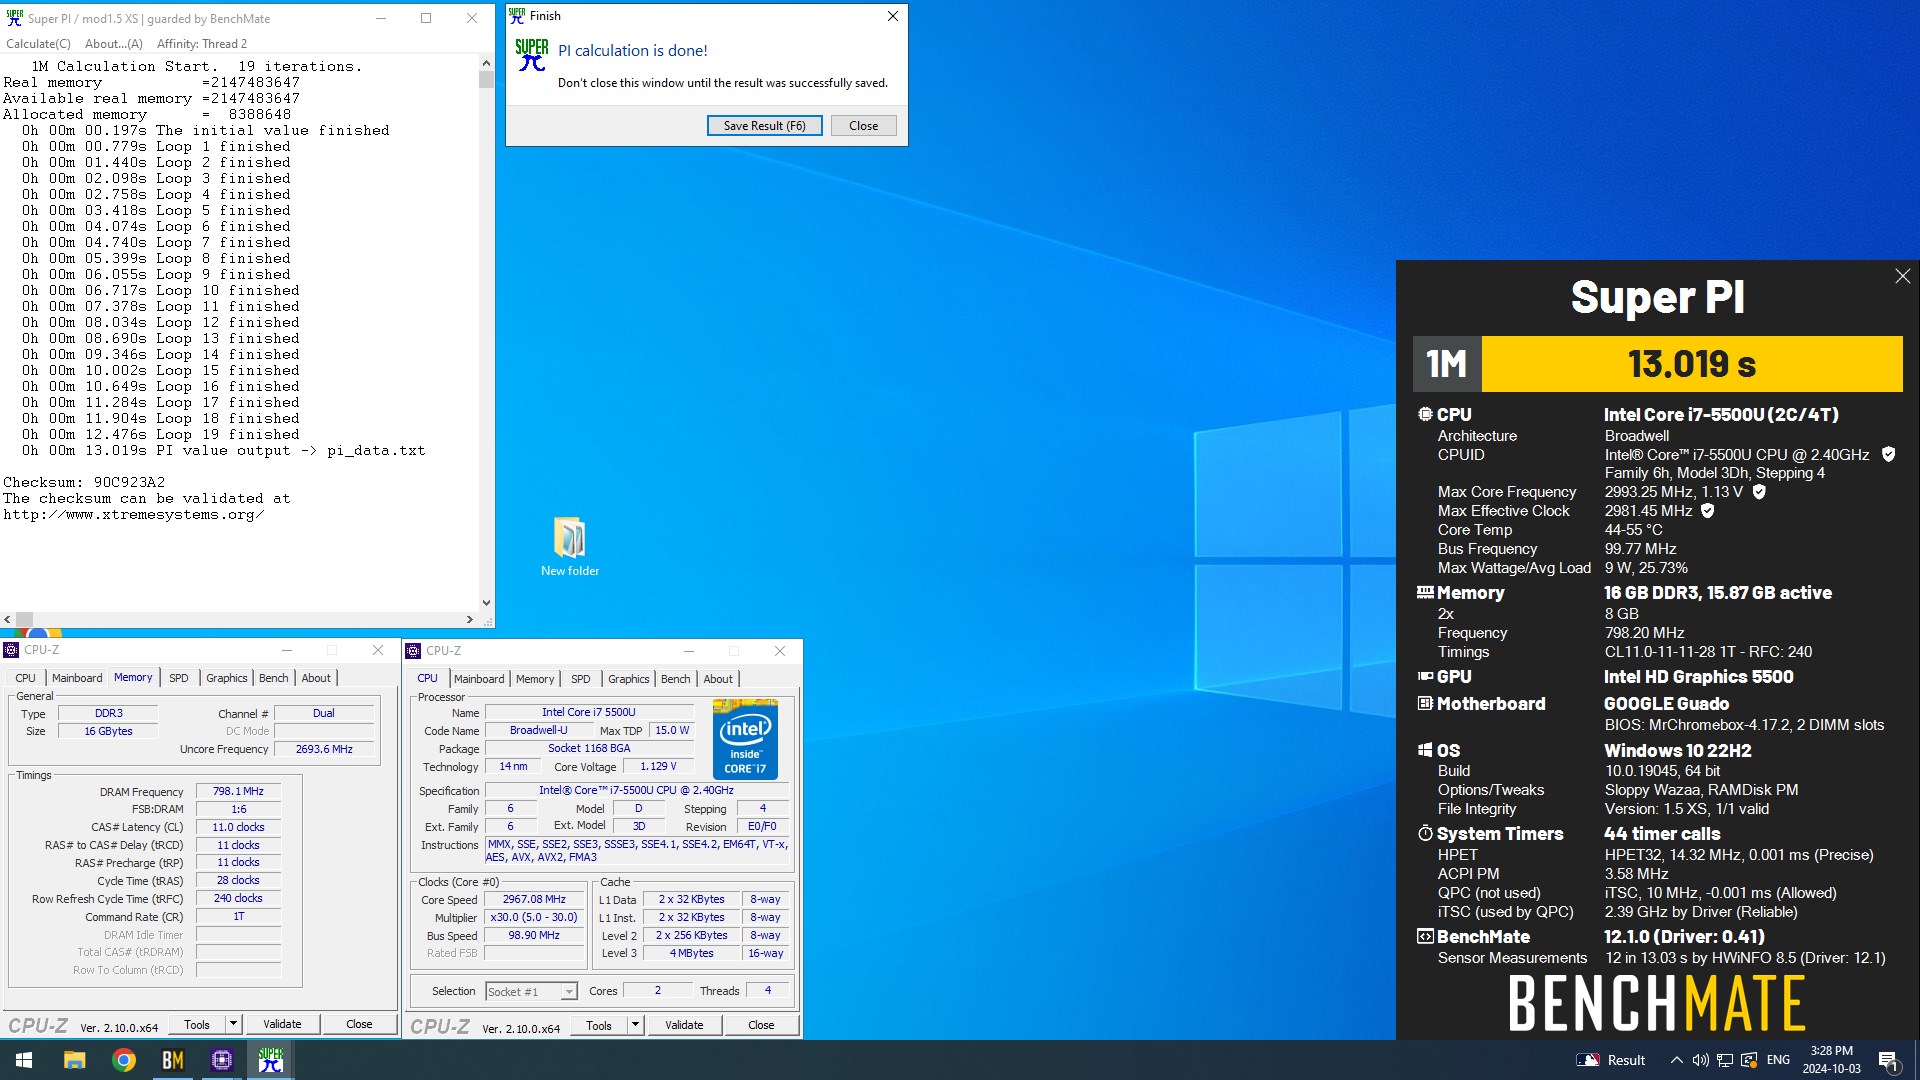Click the shield icon beside Max Core Frequency

(1759, 491)
